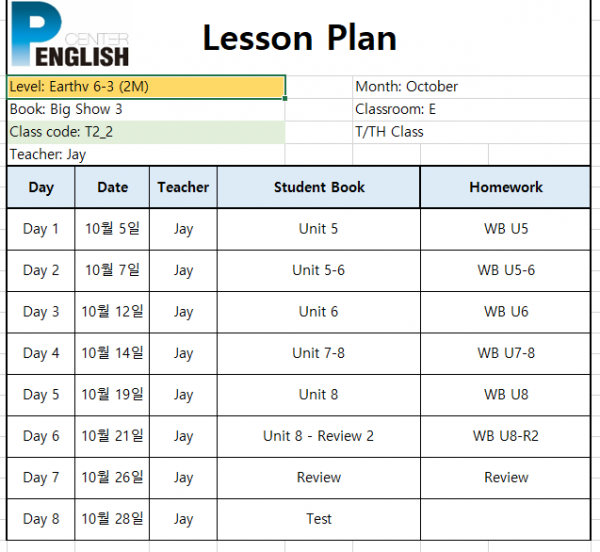The height and width of the screenshot is (552, 600).
Task: Click the Student Book column header
Action: point(318,187)
